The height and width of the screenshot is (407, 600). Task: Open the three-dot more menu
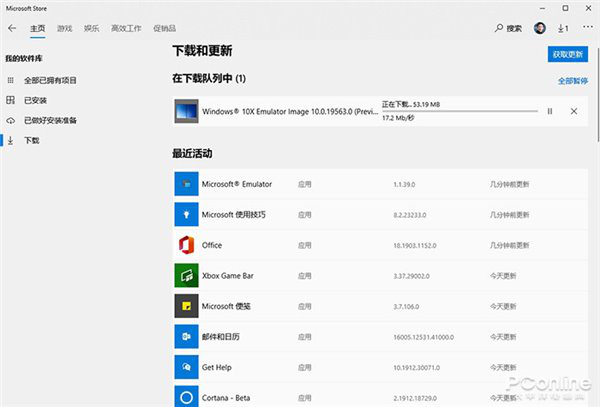(585, 29)
